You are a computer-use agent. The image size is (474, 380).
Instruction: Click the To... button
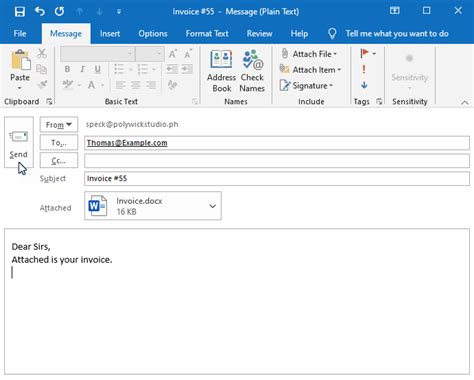59,143
